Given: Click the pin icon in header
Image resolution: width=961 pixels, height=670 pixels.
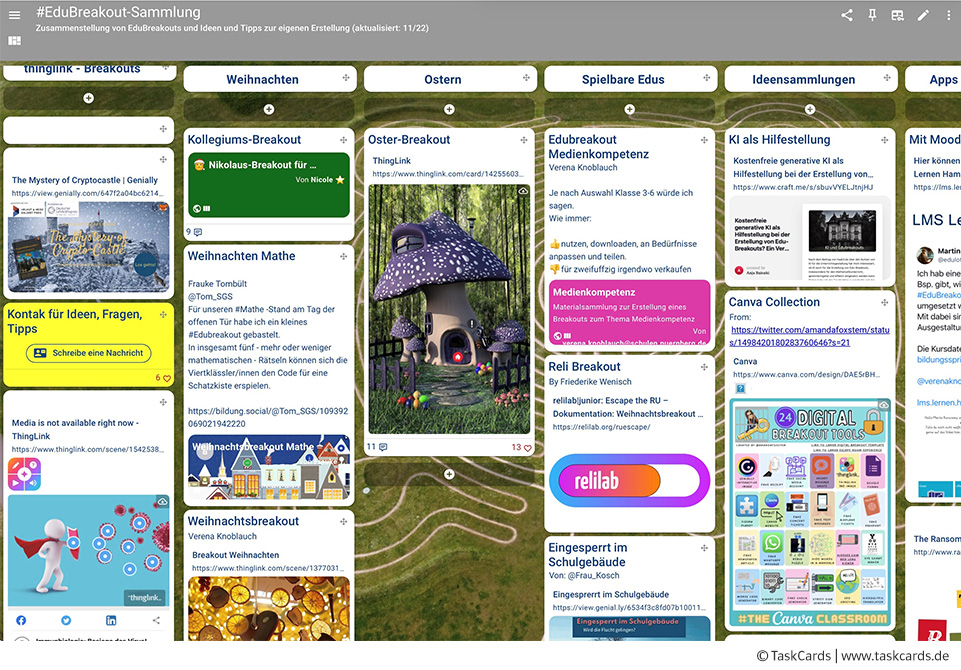Looking at the screenshot, I should click(x=872, y=15).
